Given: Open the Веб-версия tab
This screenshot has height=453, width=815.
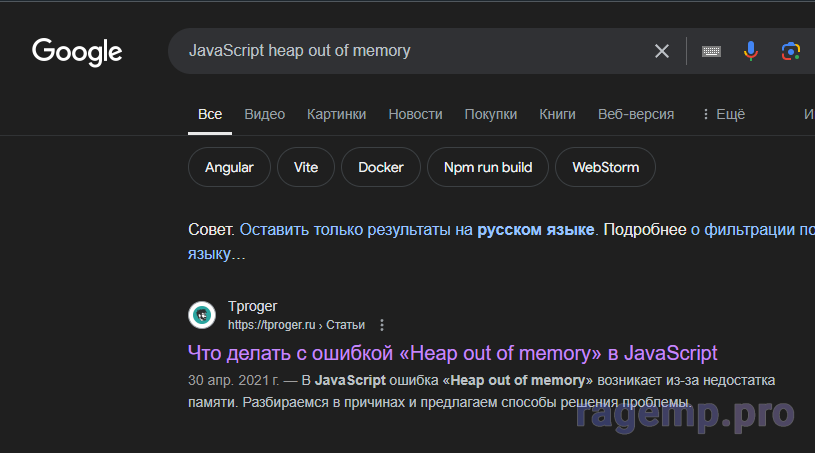Looking at the screenshot, I should [x=636, y=114].
